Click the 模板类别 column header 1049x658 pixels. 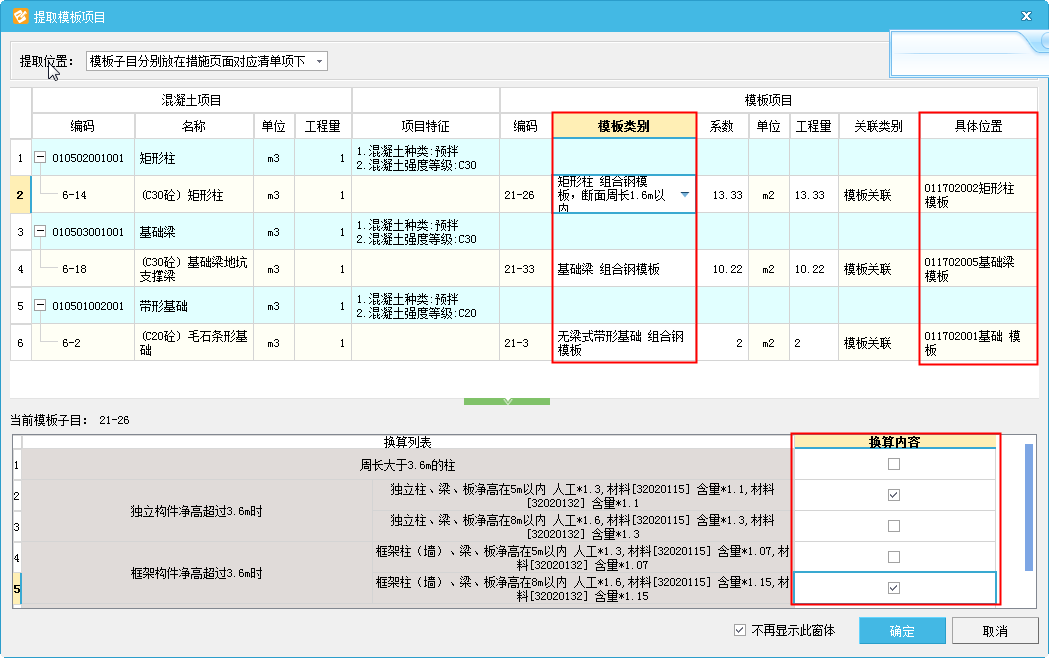coord(624,126)
